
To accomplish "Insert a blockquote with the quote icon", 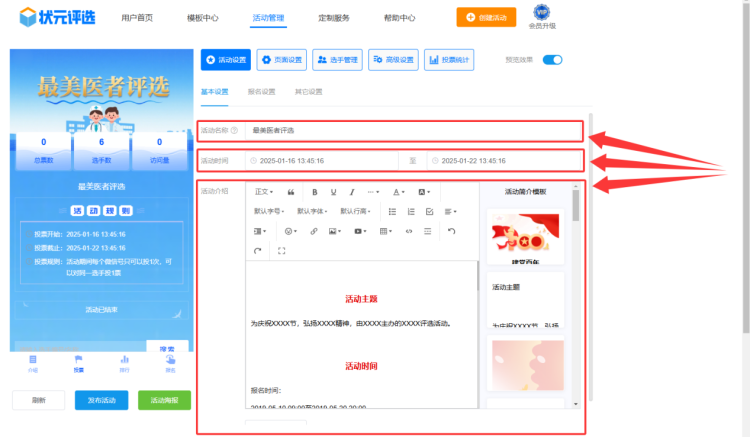I will (291, 192).
